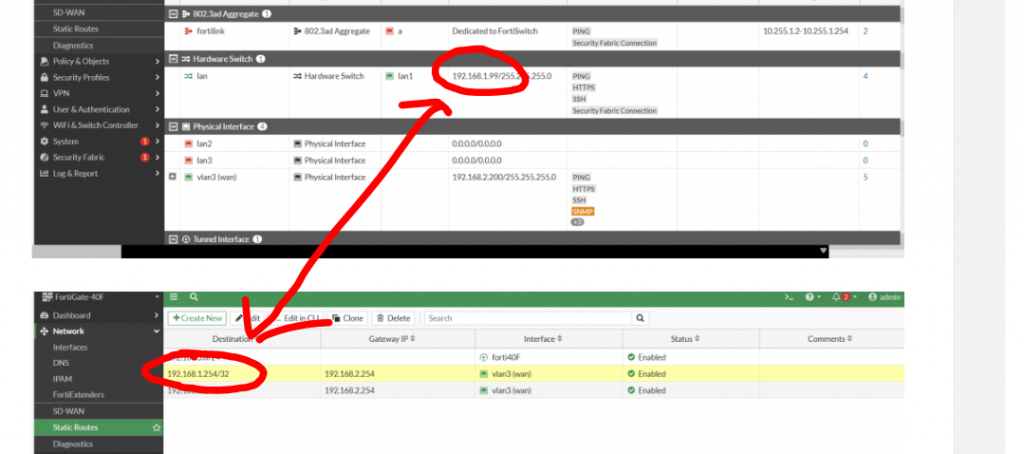Open System menu
The width and height of the screenshot is (1024, 454).
click(x=65, y=141)
